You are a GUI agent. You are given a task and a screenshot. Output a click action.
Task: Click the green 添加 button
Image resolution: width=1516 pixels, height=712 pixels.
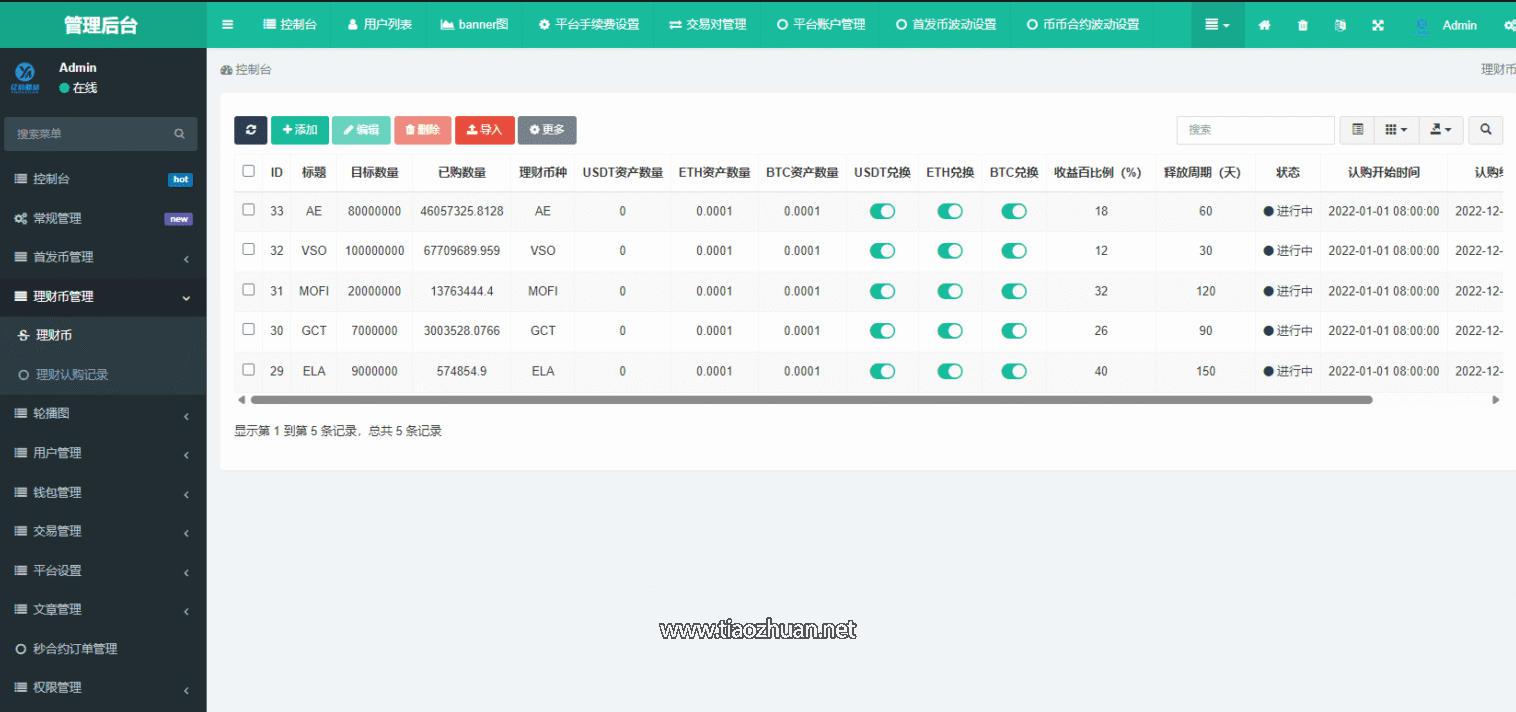[x=299, y=130]
